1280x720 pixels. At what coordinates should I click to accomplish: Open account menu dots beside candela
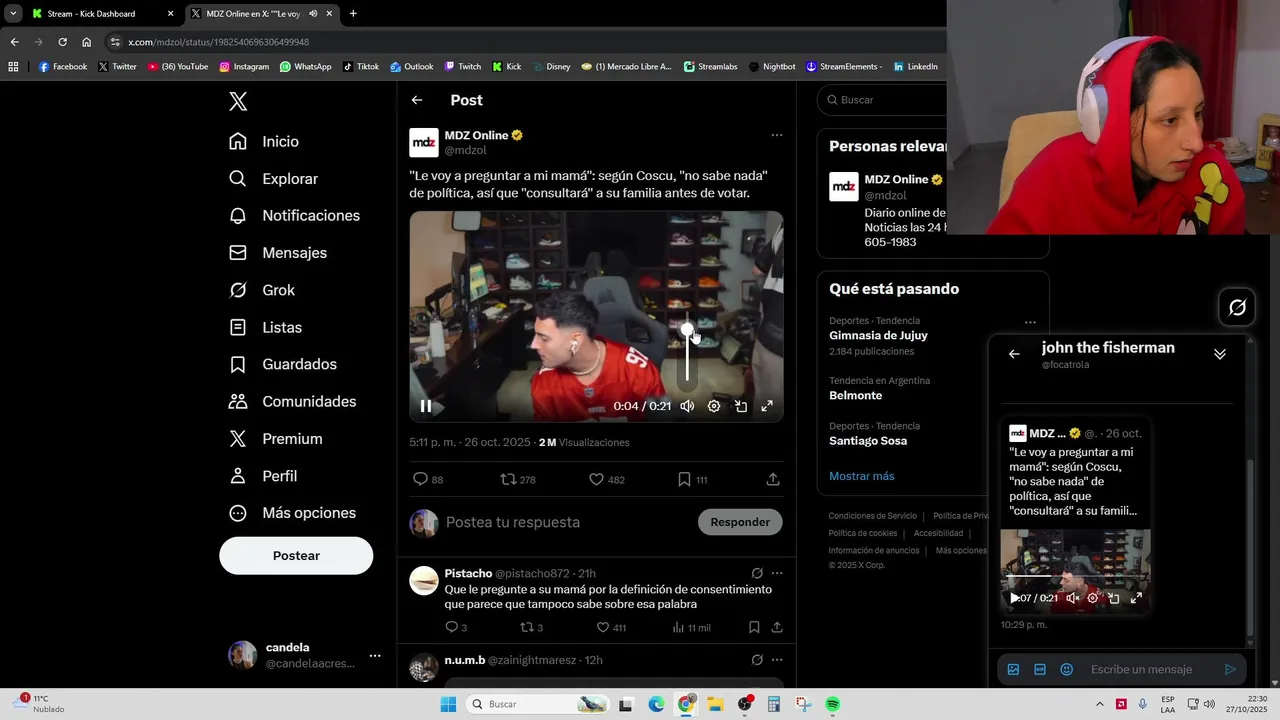pyautogui.click(x=375, y=656)
